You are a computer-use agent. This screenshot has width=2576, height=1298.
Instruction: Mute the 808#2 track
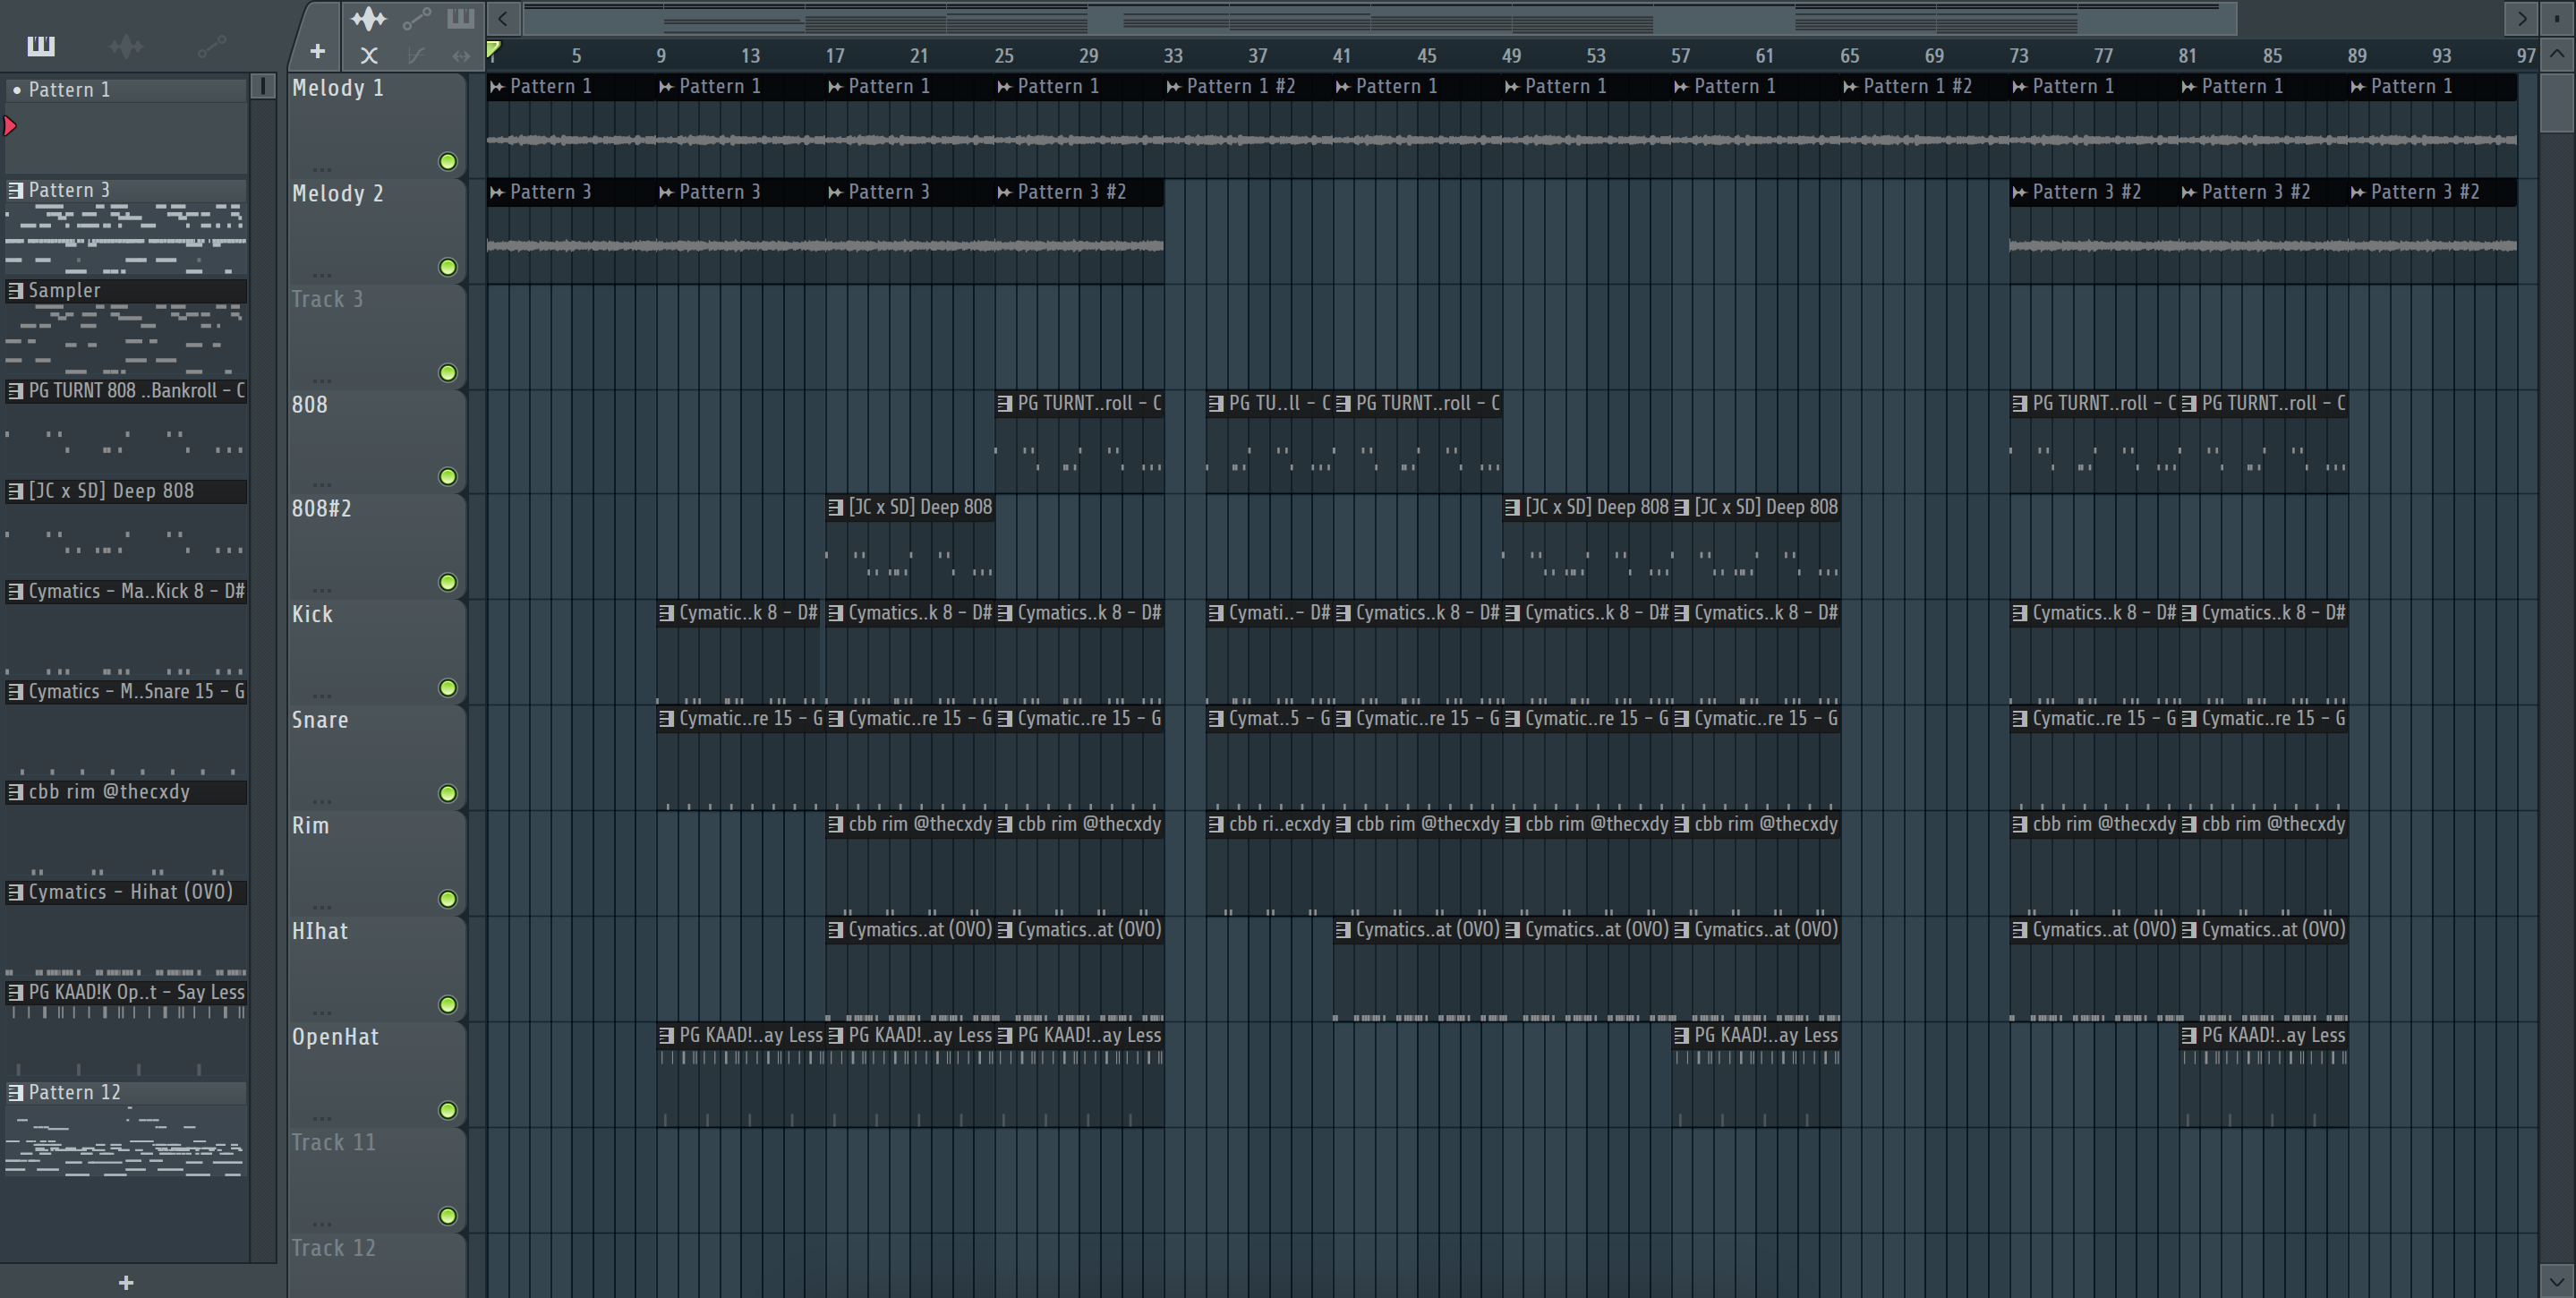click(448, 582)
